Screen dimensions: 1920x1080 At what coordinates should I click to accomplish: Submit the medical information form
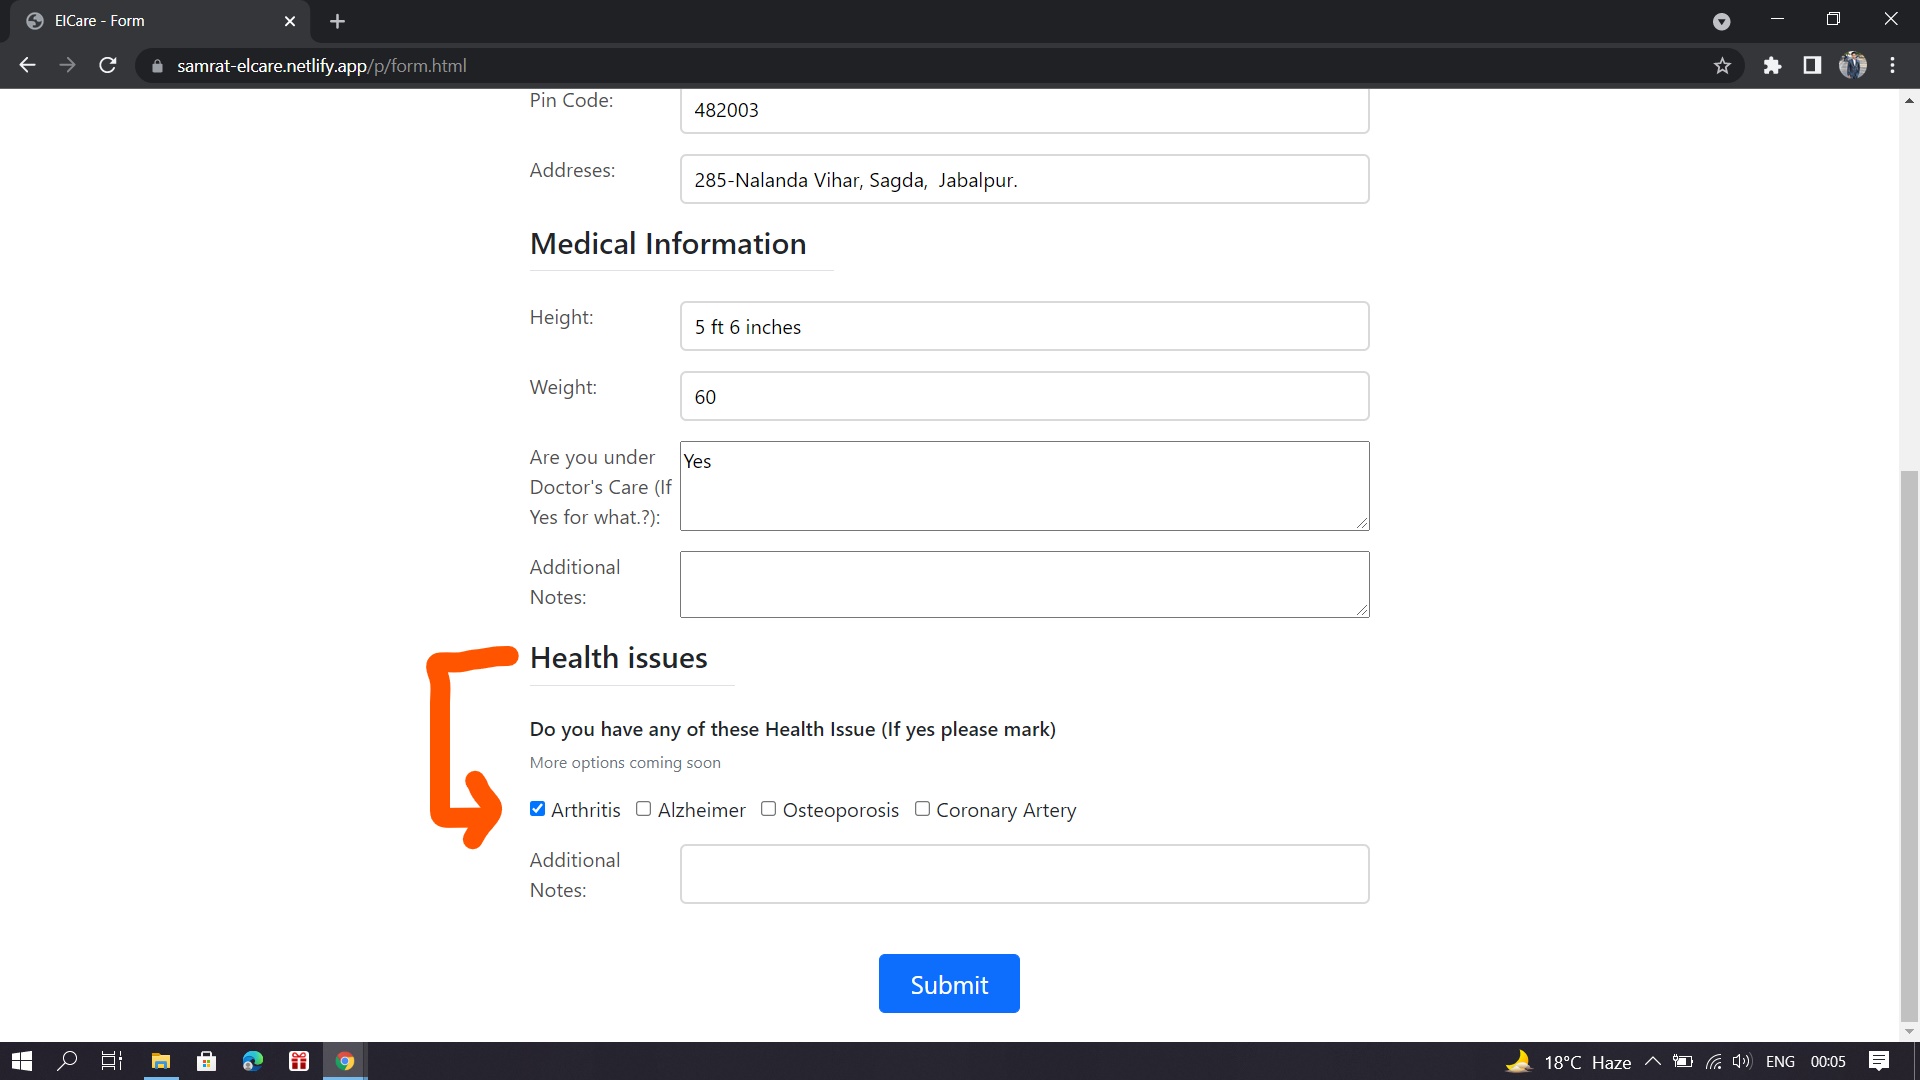[948, 983]
